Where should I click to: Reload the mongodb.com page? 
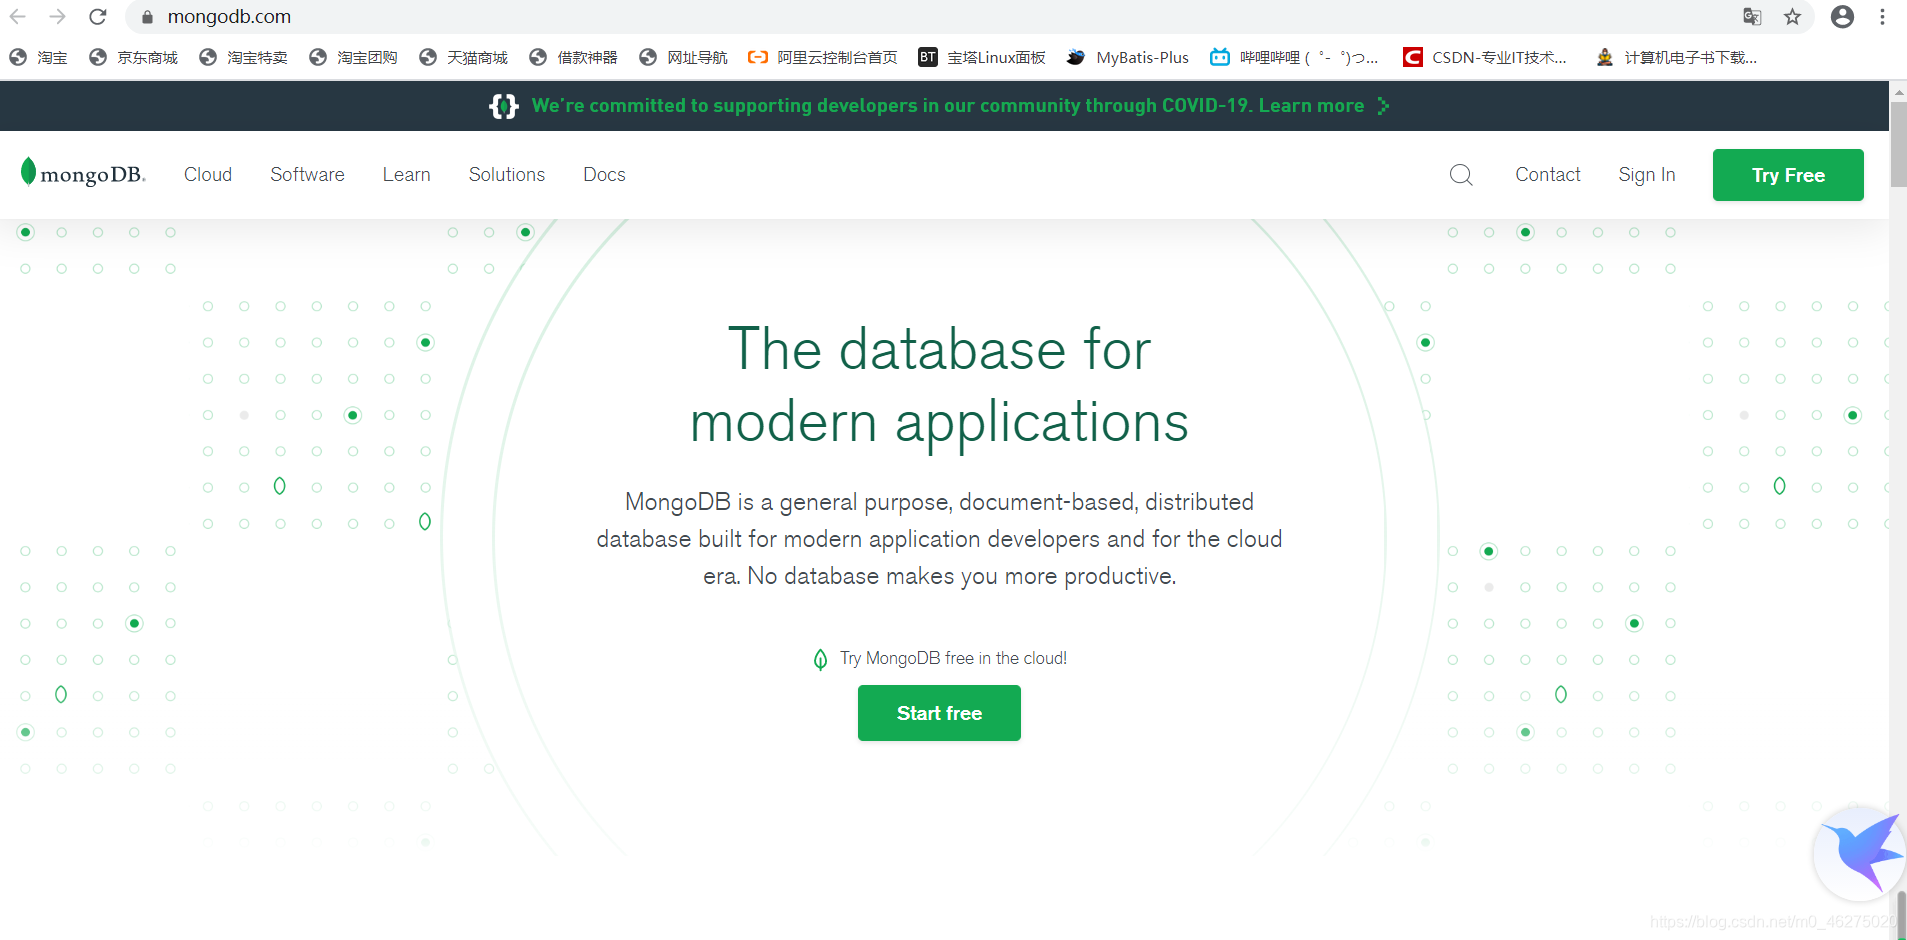(x=97, y=17)
